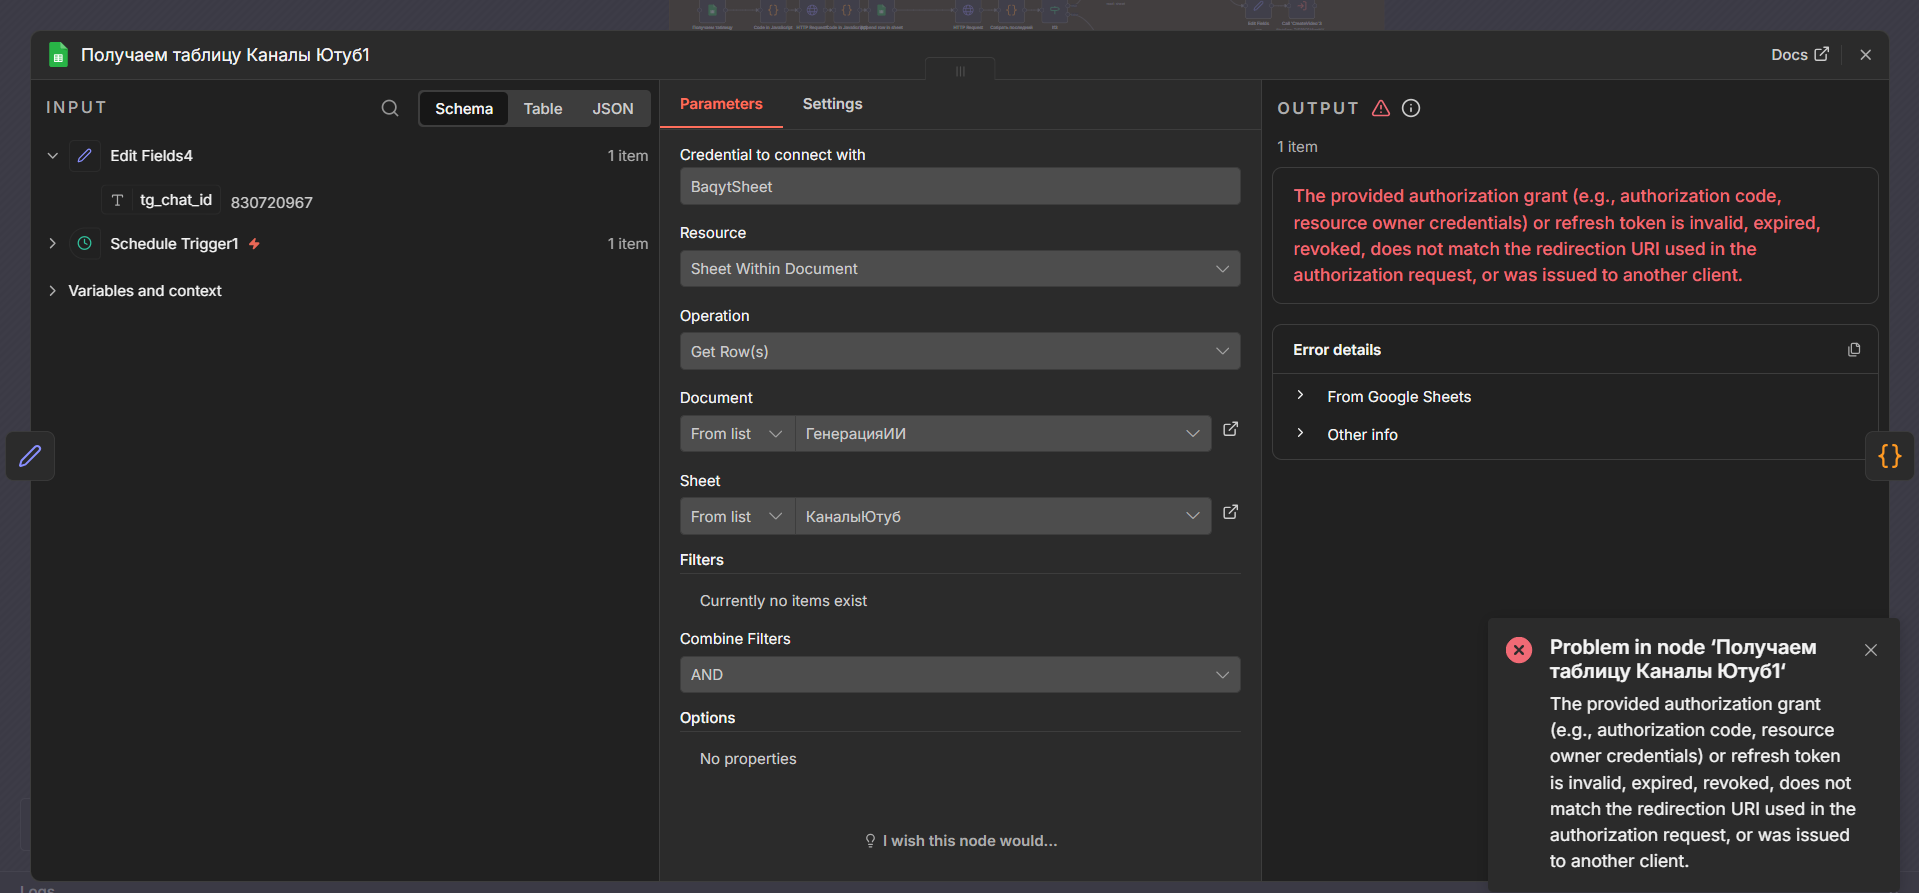Switch input view to Table

point(542,108)
